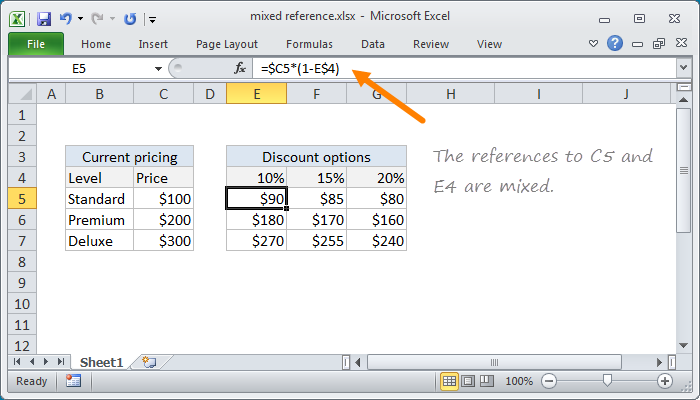Switch to Page Break Preview view

tap(489, 381)
